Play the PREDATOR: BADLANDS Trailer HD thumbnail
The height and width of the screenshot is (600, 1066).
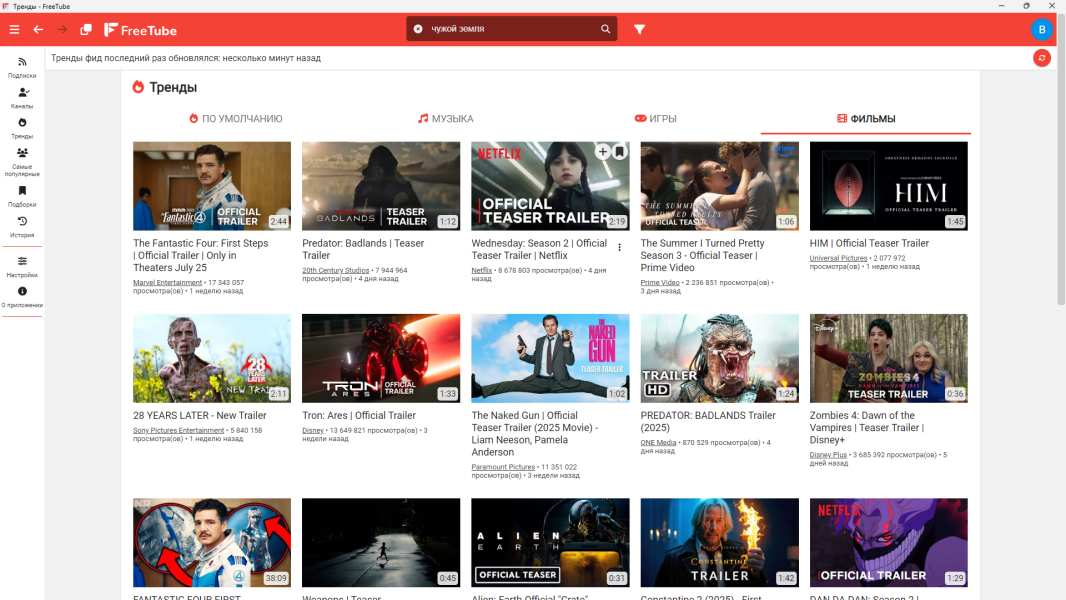pyautogui.click(x=719, y=358)
